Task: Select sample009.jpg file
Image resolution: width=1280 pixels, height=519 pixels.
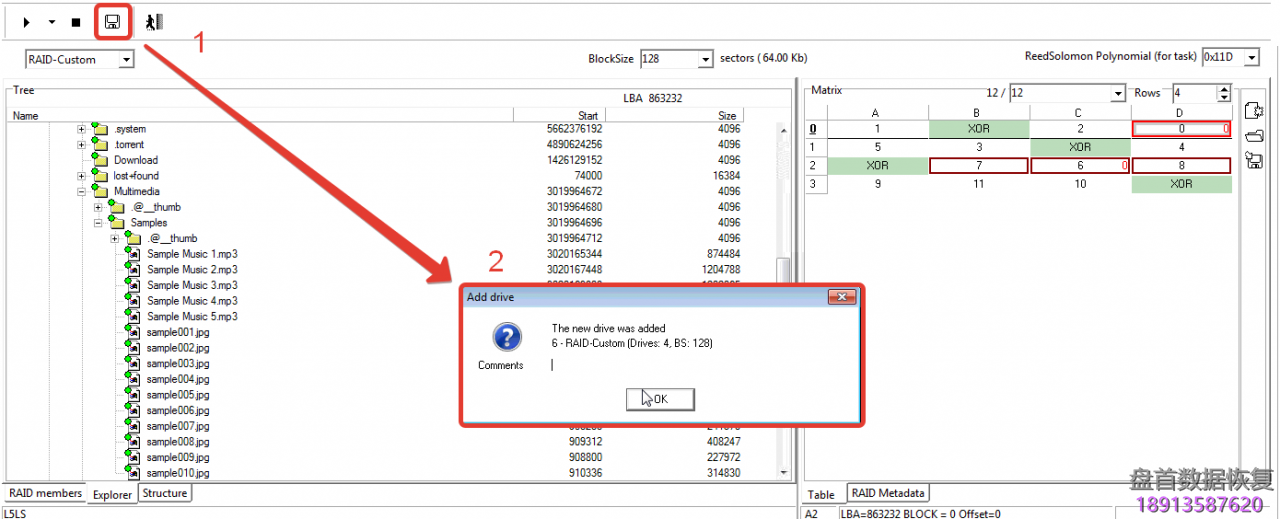Action: [x=177, y=457]
